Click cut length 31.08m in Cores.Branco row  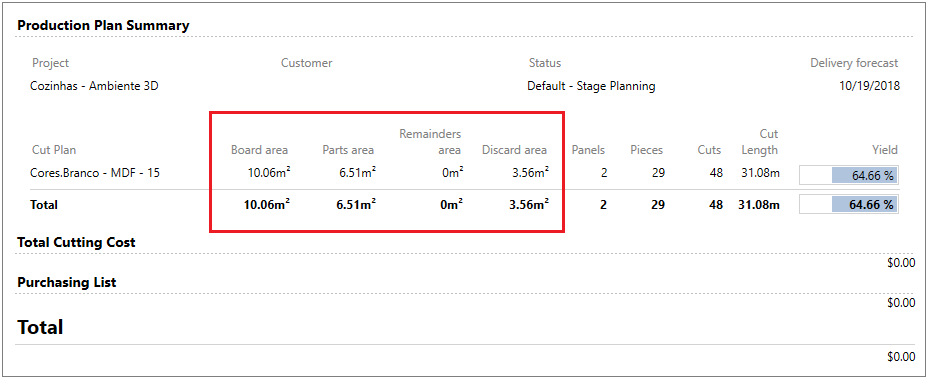pos(761,174)
